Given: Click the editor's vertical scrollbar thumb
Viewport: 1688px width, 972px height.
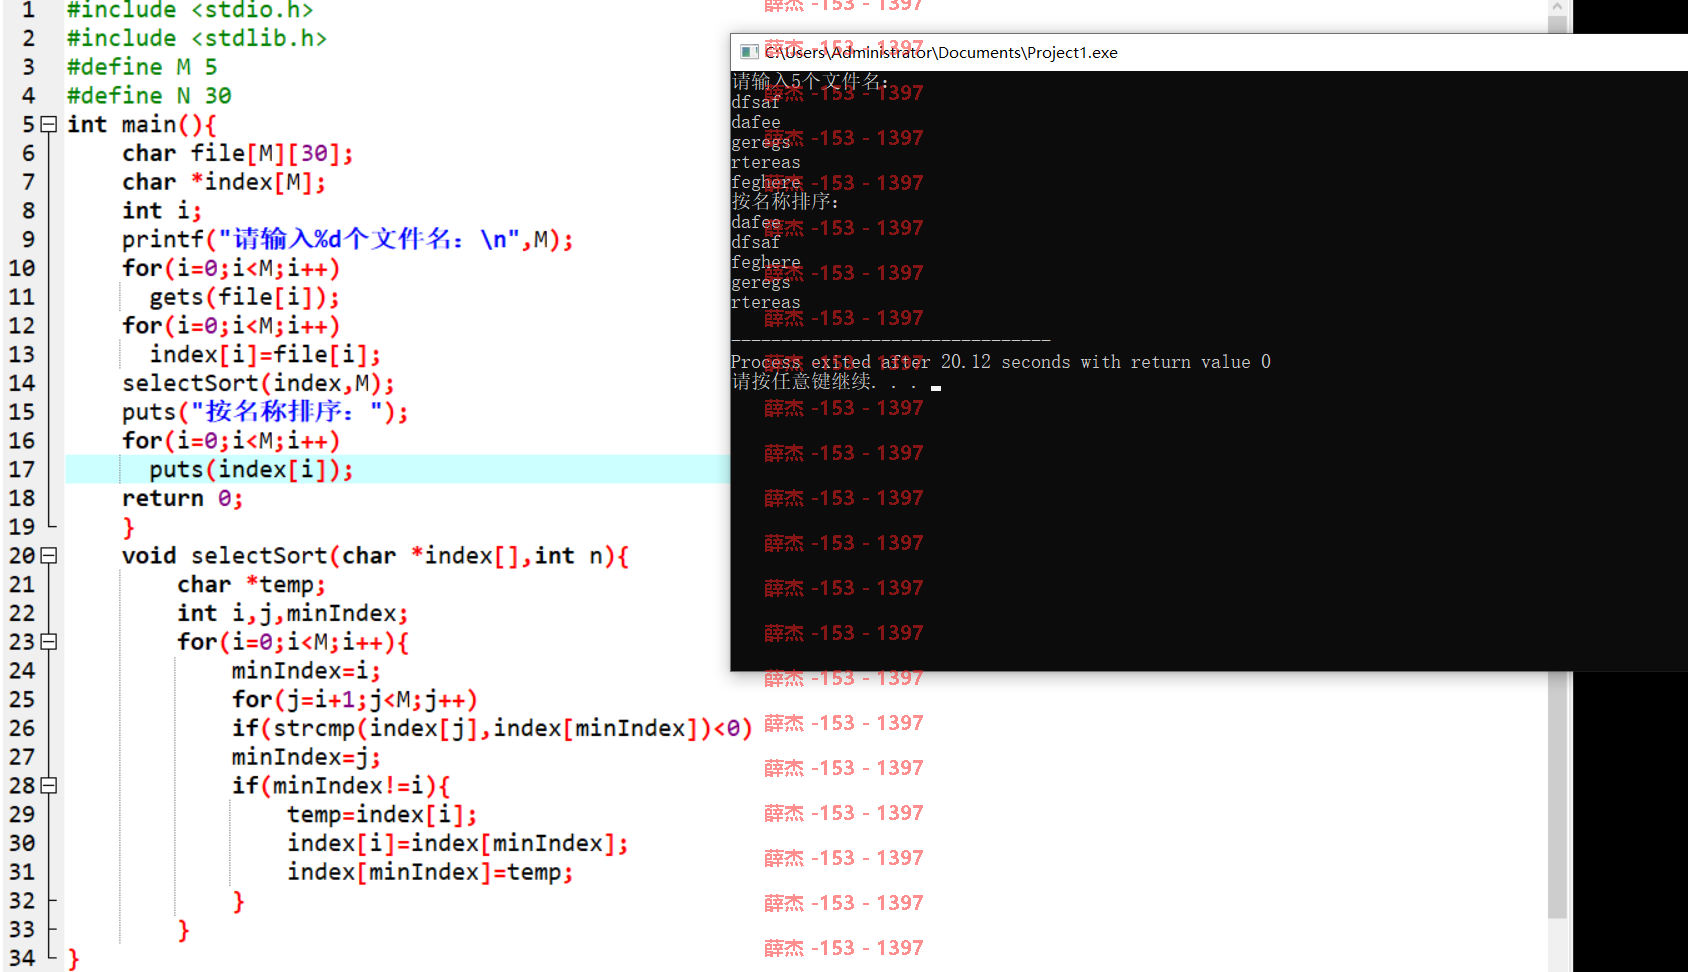Looking at the screenshot, I should coord(1557,467).
